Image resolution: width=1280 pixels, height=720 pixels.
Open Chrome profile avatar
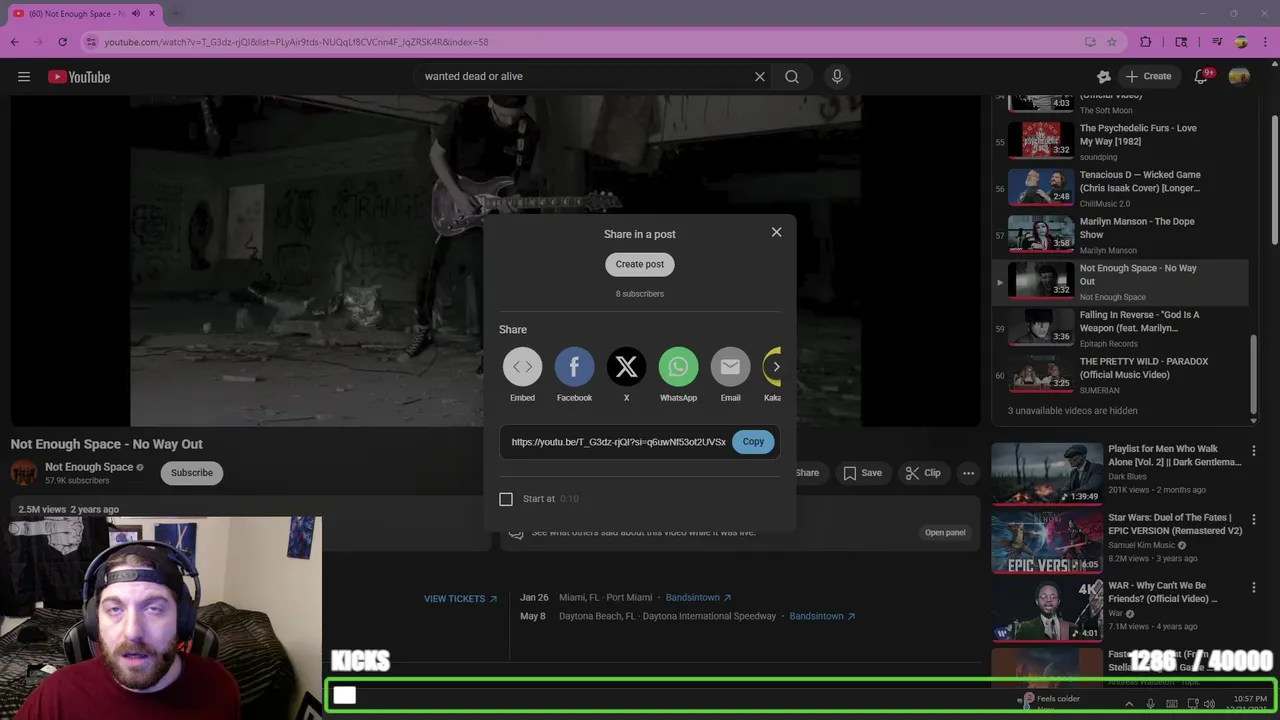pyautogui.click(x=1241, y=42)
